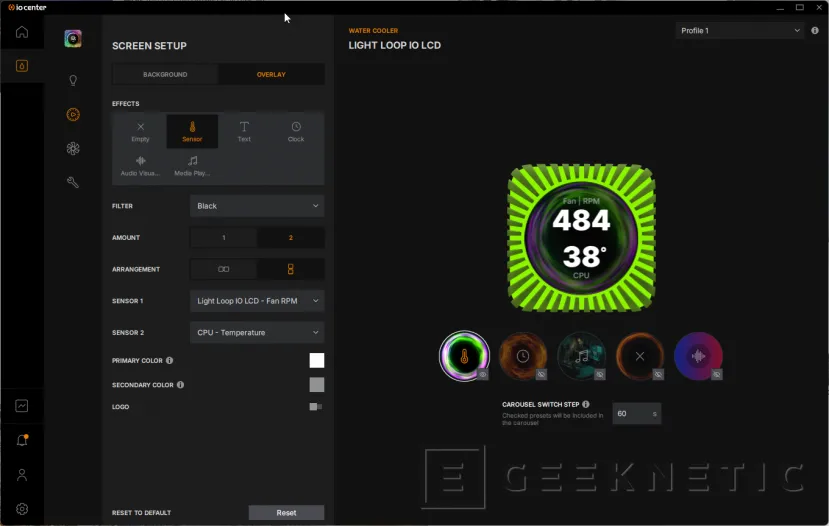Viewport: 829px width, 526px height.
Task: Click the carousel switch step field showing 60
Action: [637, 413]
